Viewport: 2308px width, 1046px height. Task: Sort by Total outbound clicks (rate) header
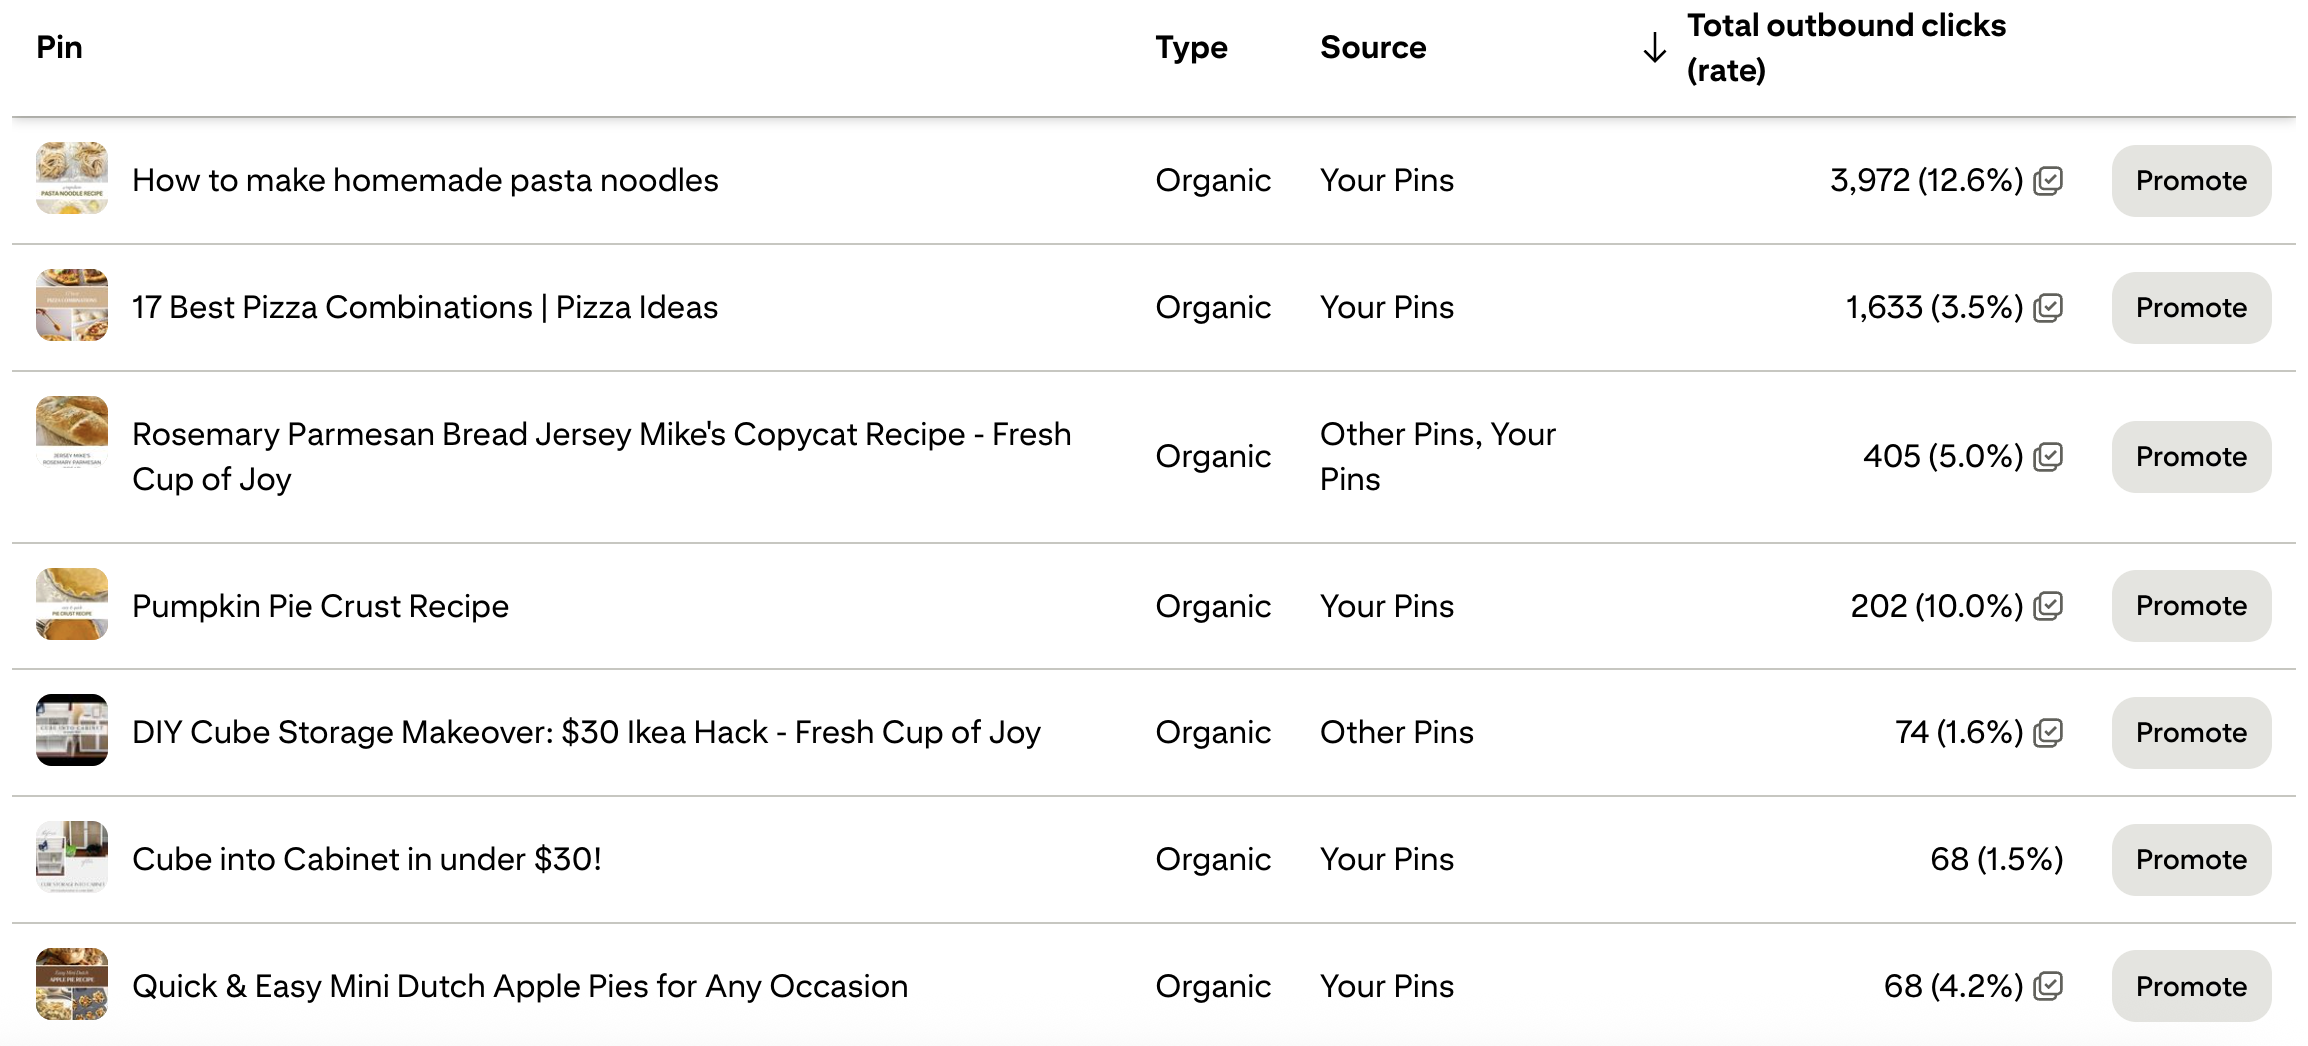[x=1846, y=47]
